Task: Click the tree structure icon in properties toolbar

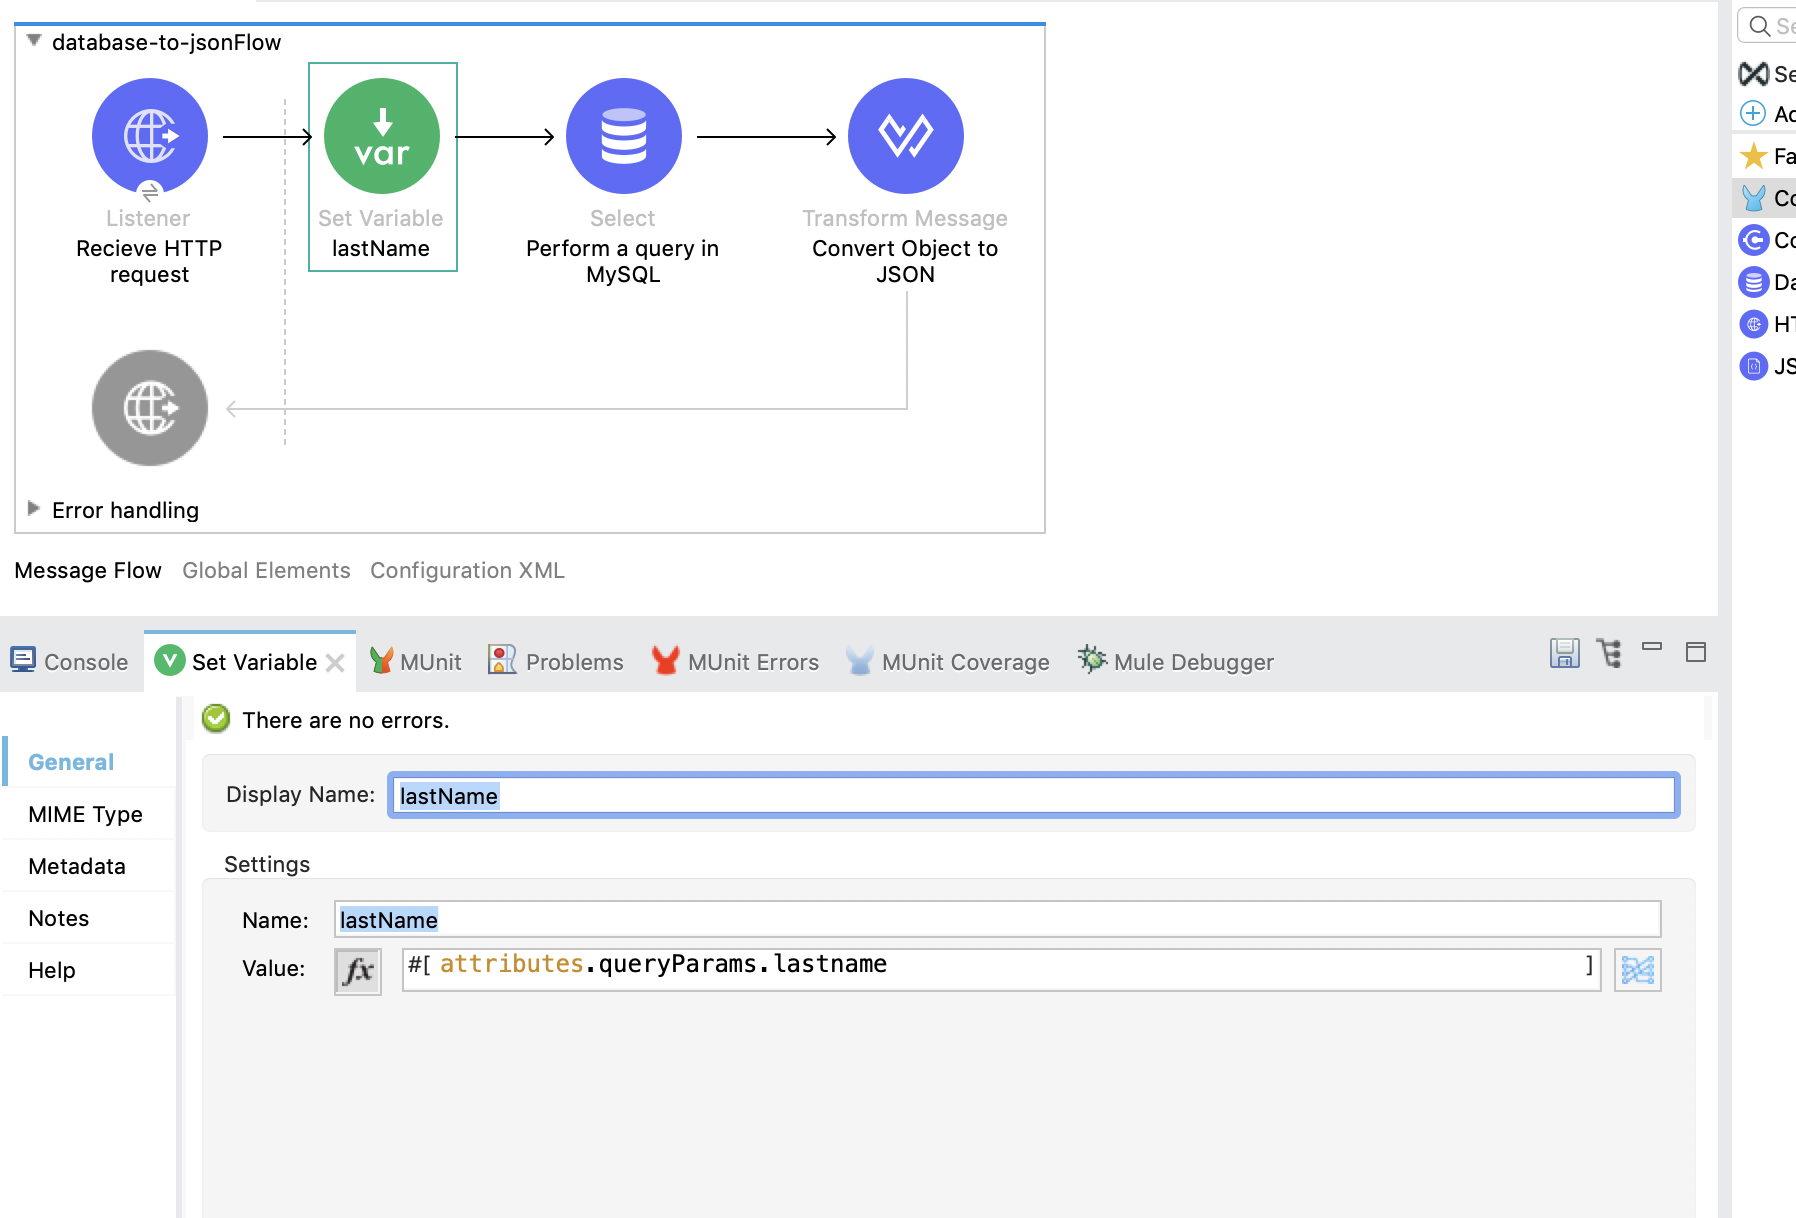Action: point(1609,653)
